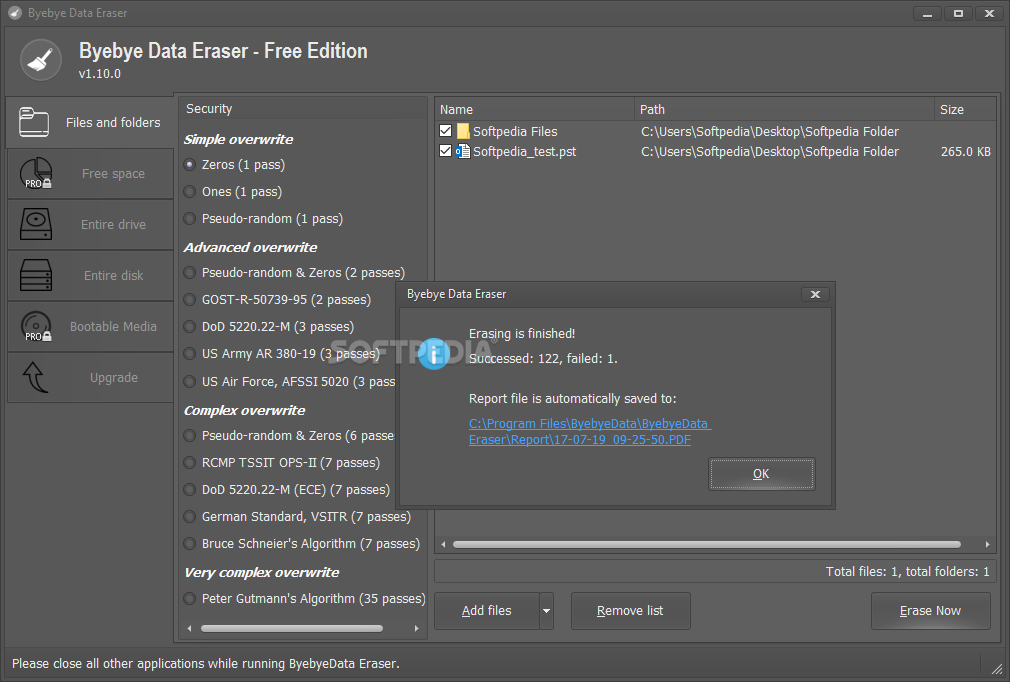Image resolution: width=1010 pixels, height=682 pixels.
Task: Maximize the Byebye Data Eraser window
Action: click(958, 14)
